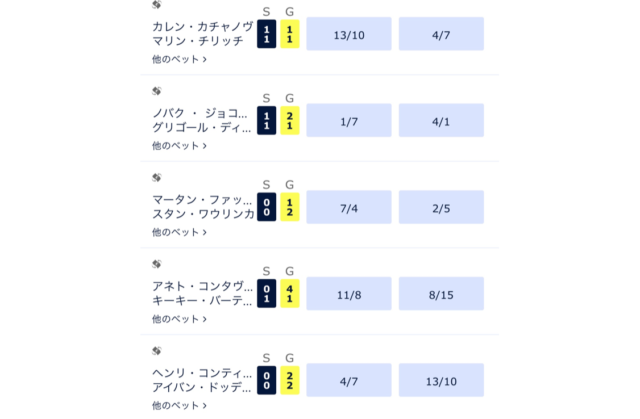Select 4/7 odds for マリン・チリッチ
This screenshot has width=640, height=419.
441,35
